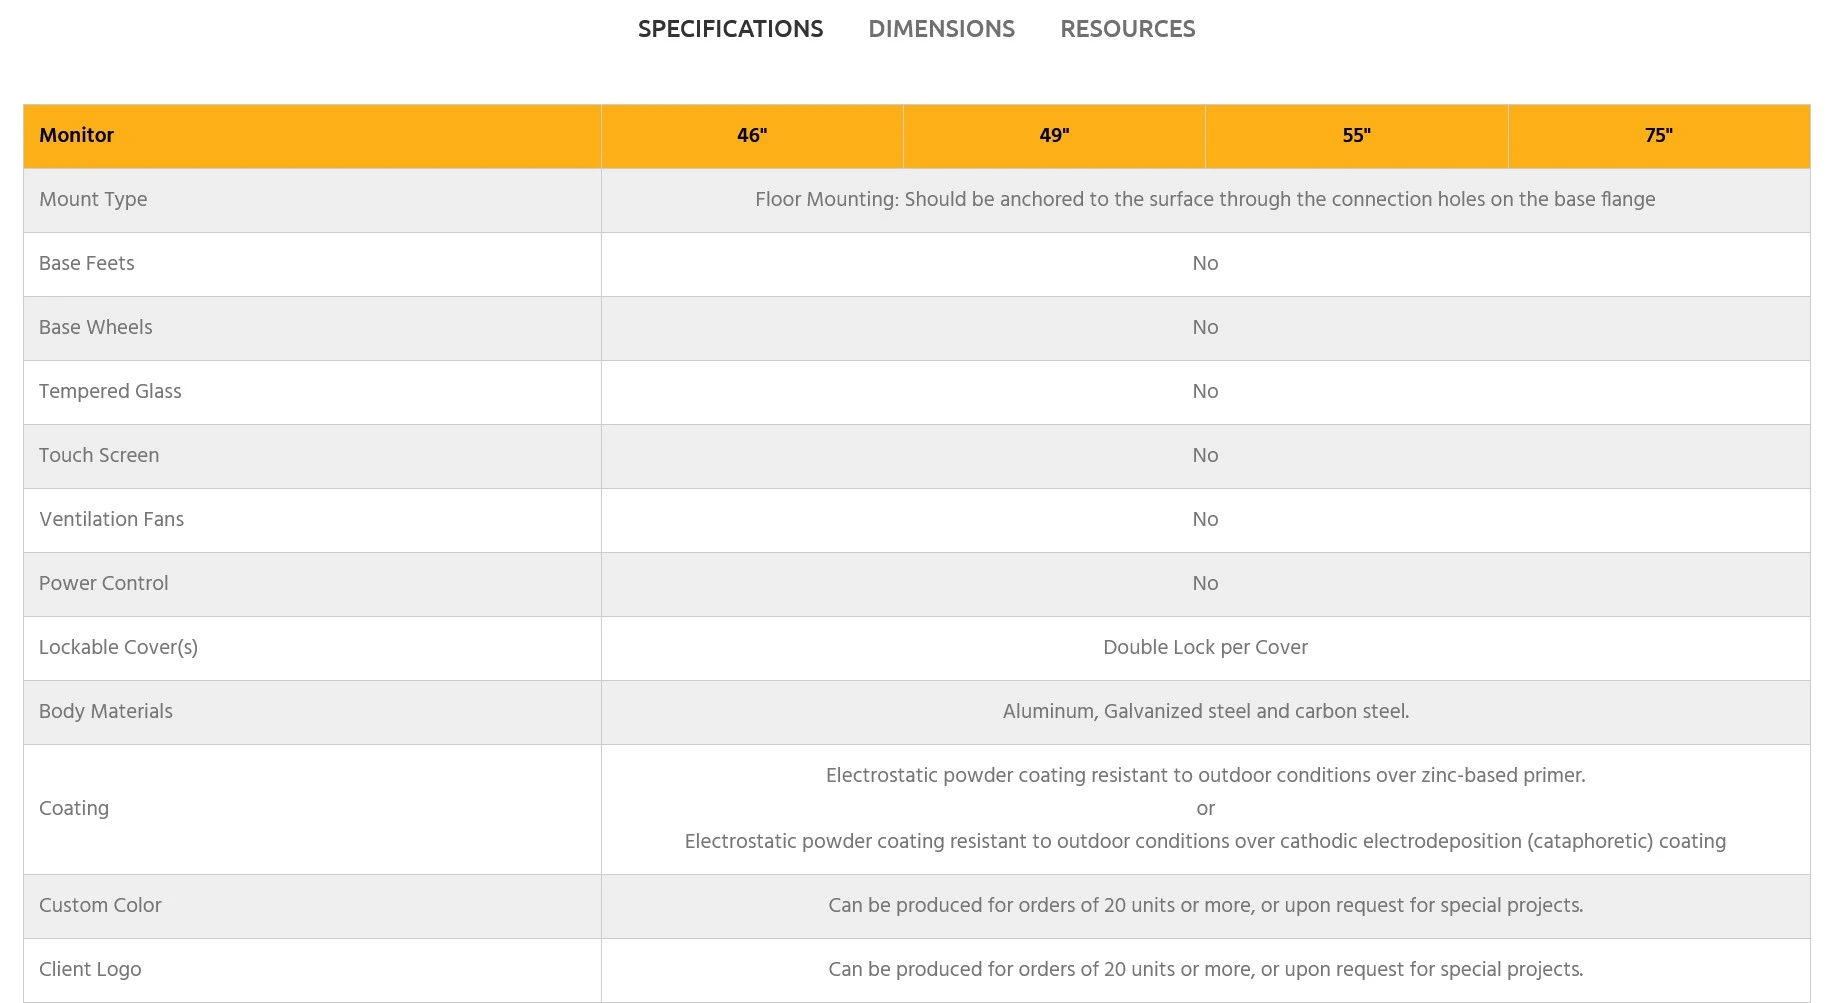Click the Coating row label
This screenshot has width=1833, height=1003.
point(74,808)
